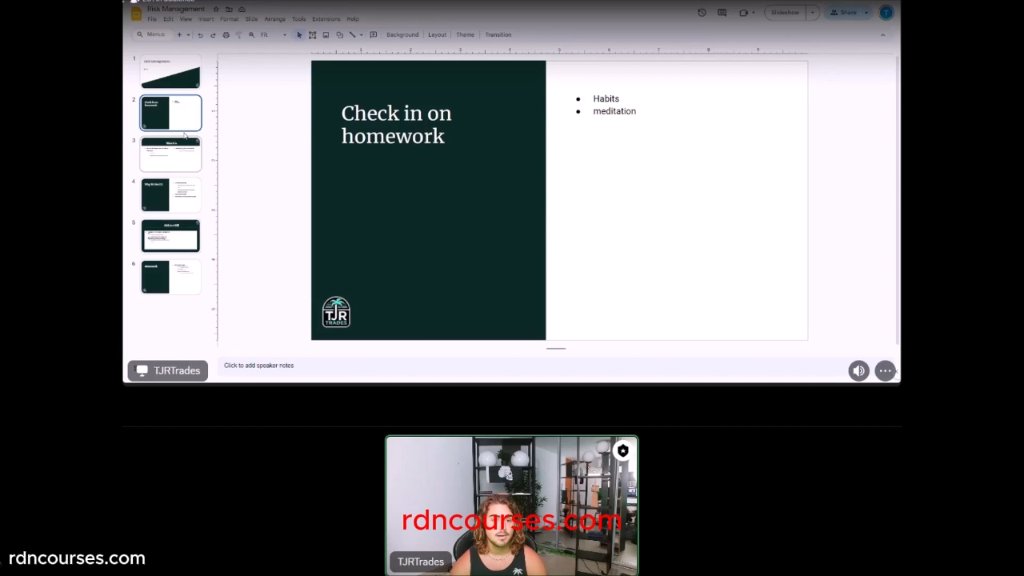Screen dimensions: 1024x576
Task: Open the Extensions menu
Action: (x=326, y=20)
